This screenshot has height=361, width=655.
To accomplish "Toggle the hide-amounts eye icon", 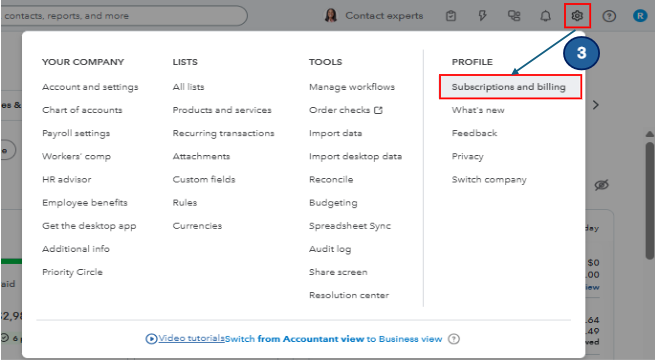I will (602, 185).
